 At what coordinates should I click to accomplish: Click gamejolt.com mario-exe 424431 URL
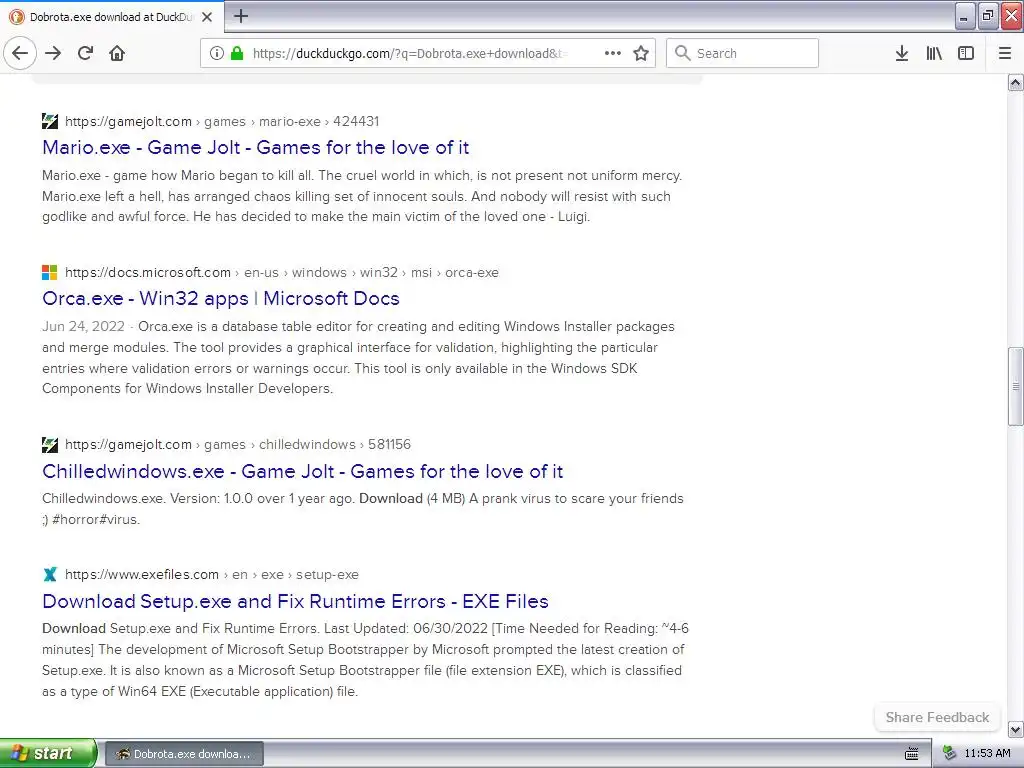[222, 121]
